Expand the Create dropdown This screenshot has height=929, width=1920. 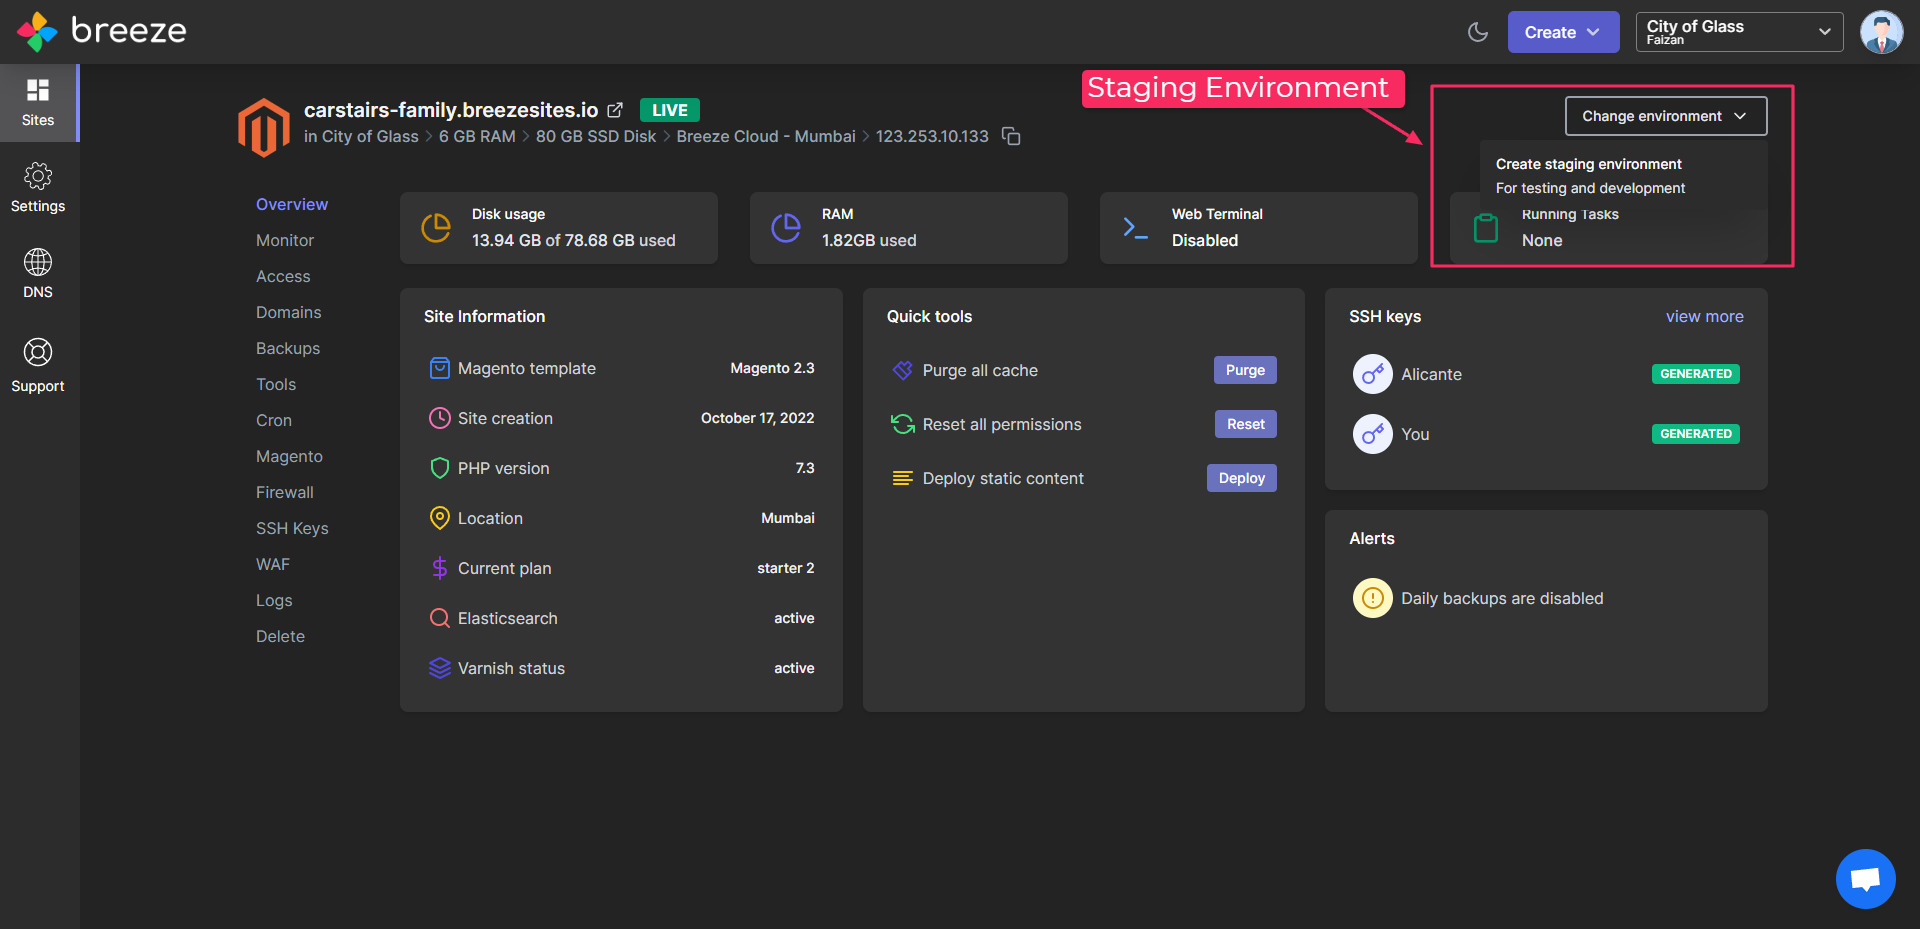tap(1563, 32)
